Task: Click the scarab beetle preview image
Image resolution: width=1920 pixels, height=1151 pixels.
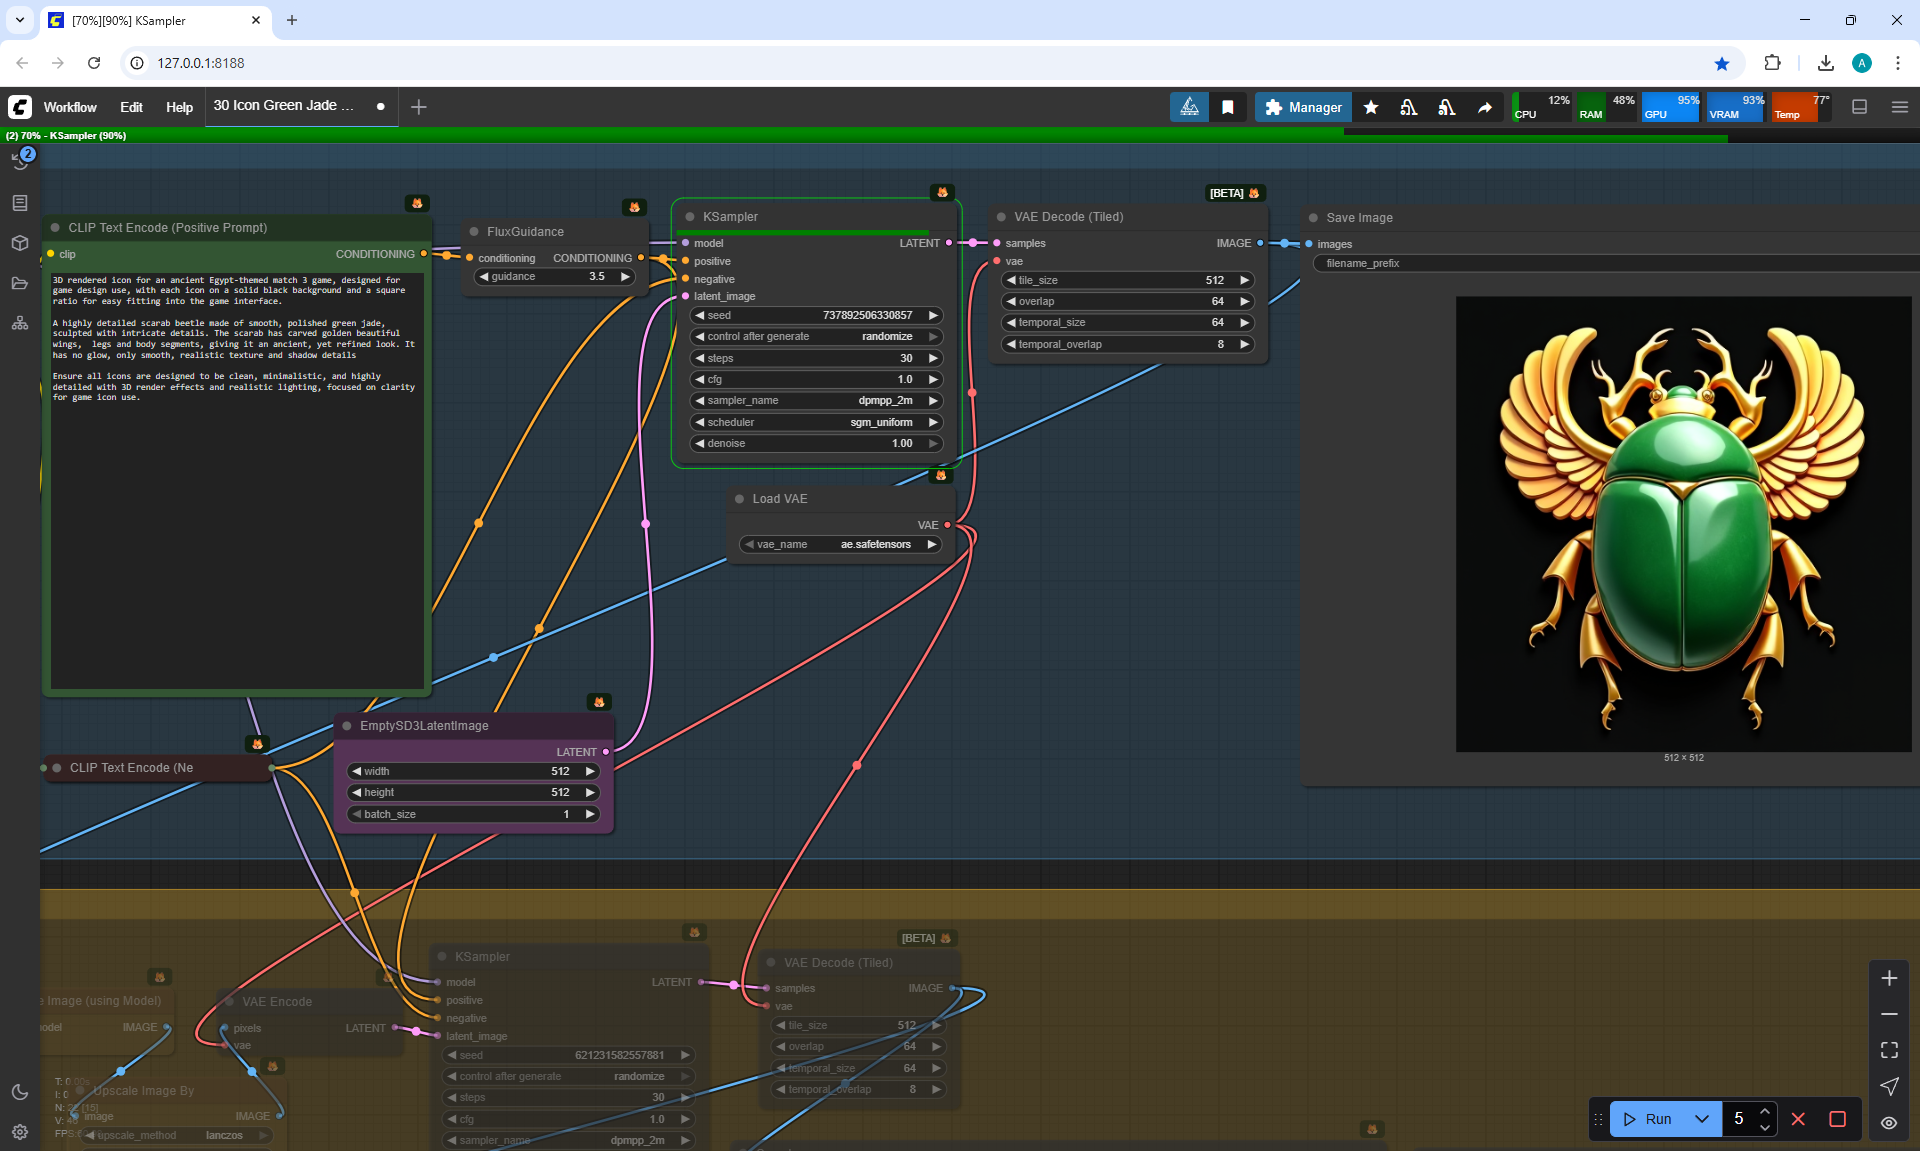Action: pos(1683,524)
